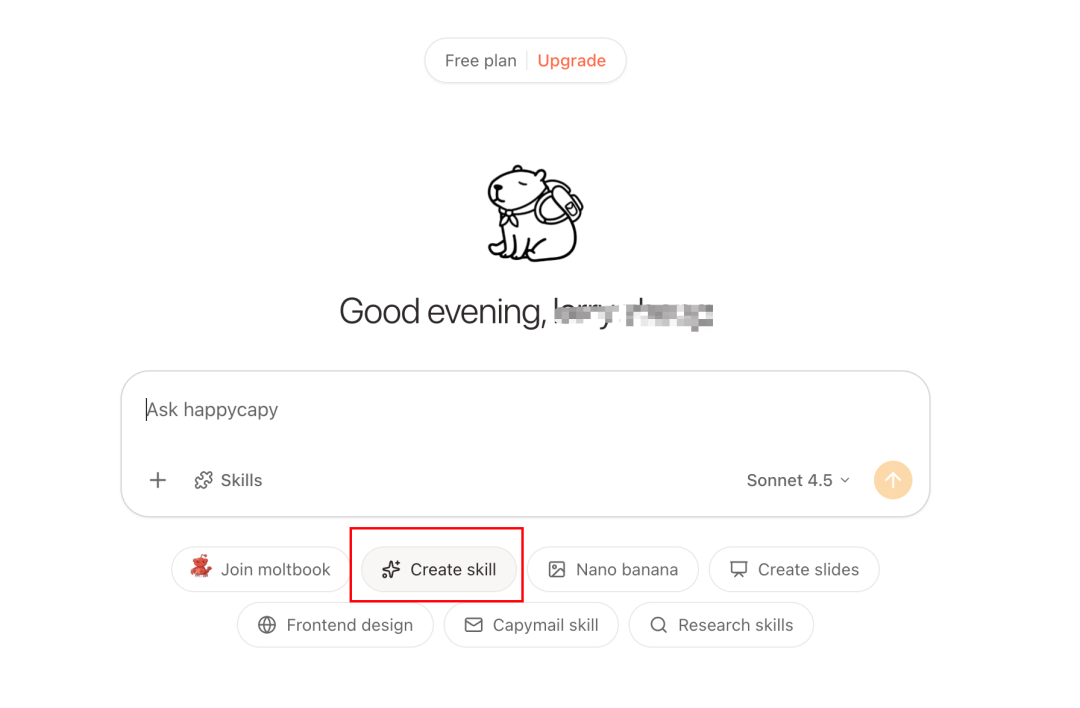
Task: Click the globe icon on Frontend design
Action: click(x=267, y=625)
